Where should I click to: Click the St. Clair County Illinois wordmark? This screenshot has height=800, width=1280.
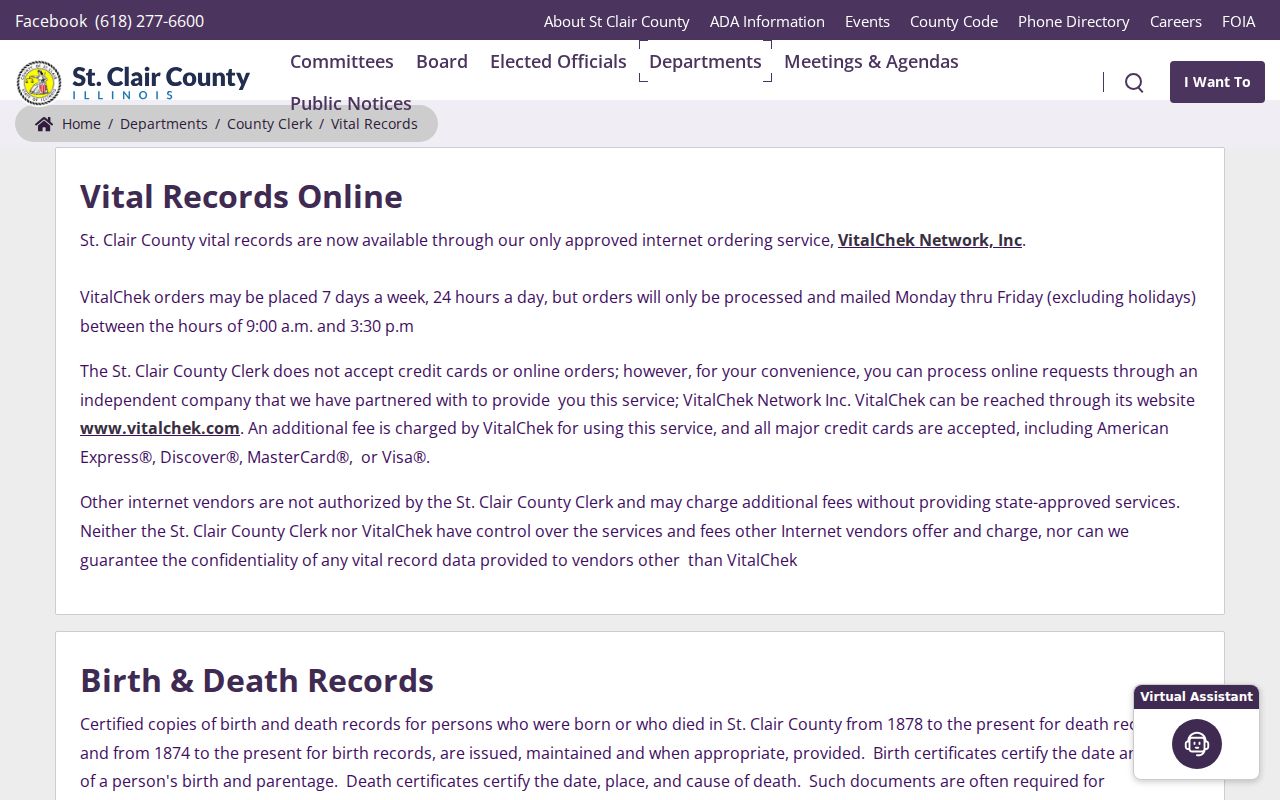pyautogui.click(x=161, y=82)
